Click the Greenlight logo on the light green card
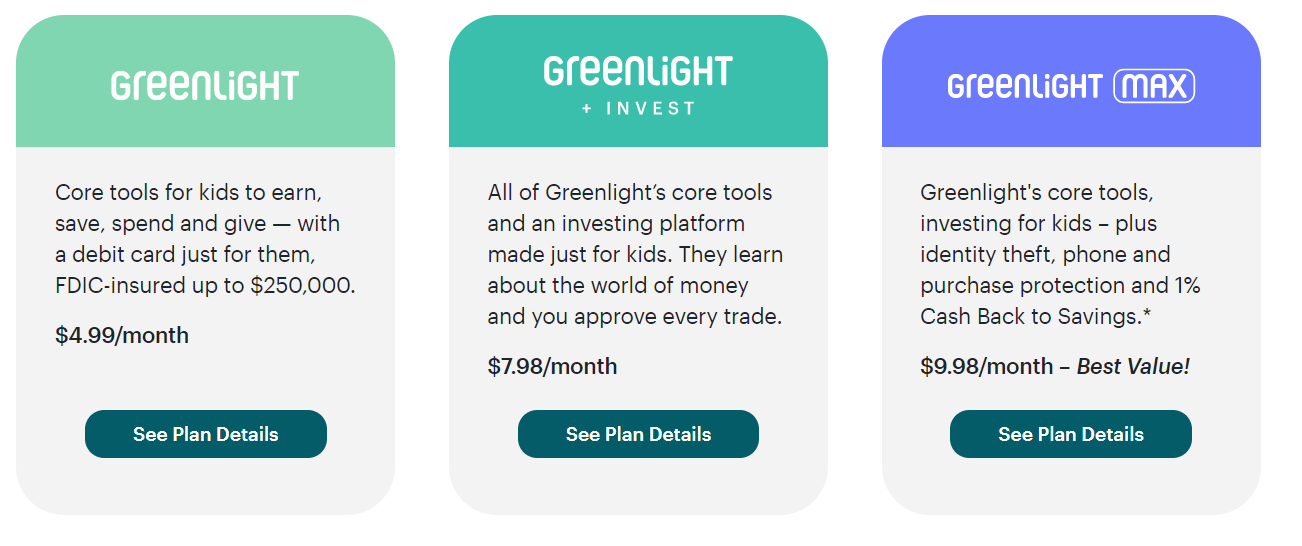The image size is (1302, 546). (205, 86)
